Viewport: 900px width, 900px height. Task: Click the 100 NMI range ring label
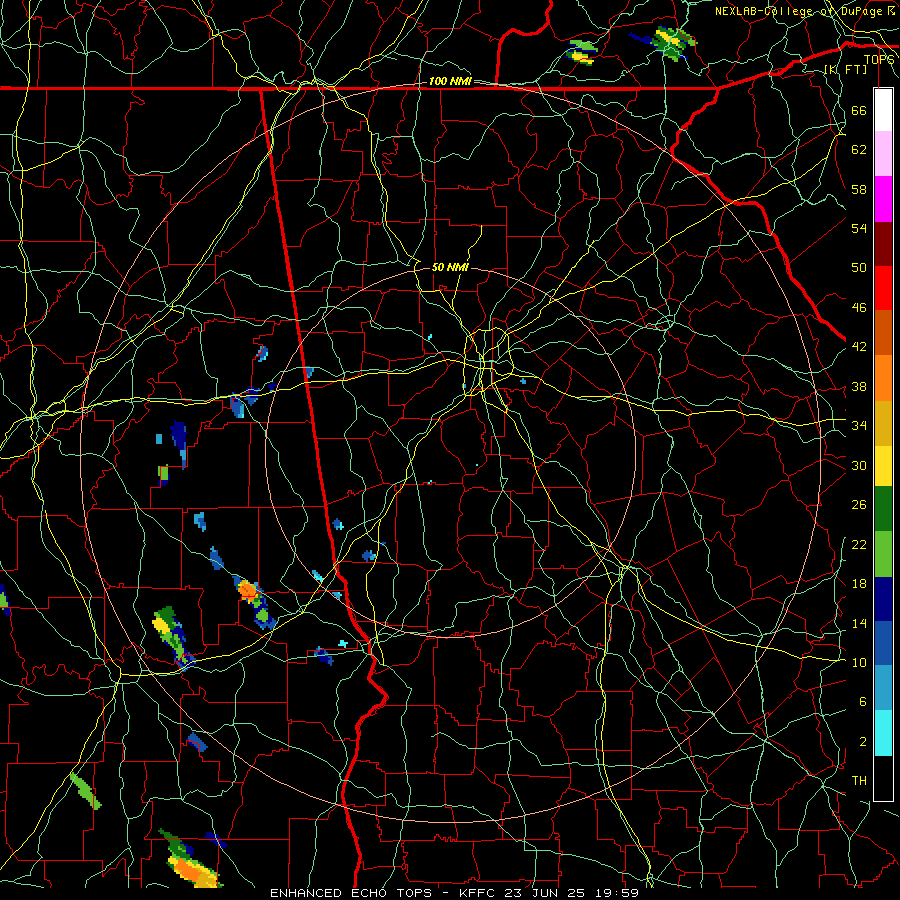(x=449, y=82)
